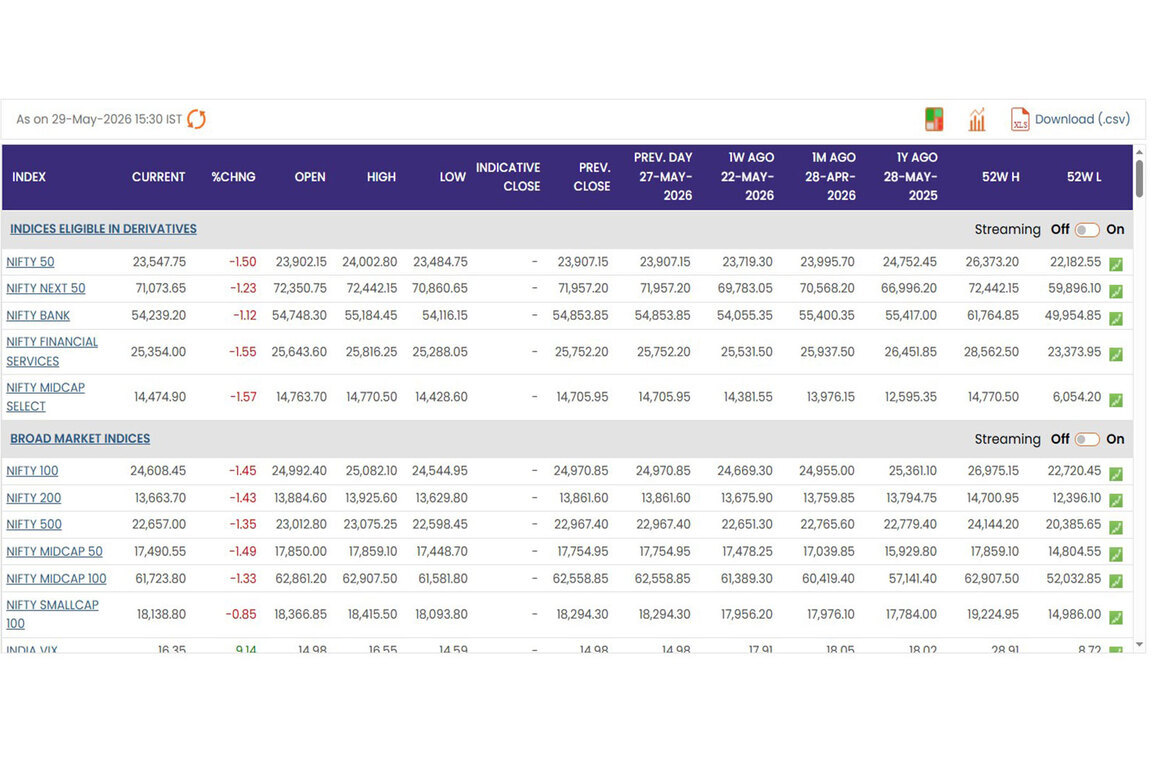Open the bar chart view icon
Viewport: 1156px width, 770px height.
tap(977, 119)
